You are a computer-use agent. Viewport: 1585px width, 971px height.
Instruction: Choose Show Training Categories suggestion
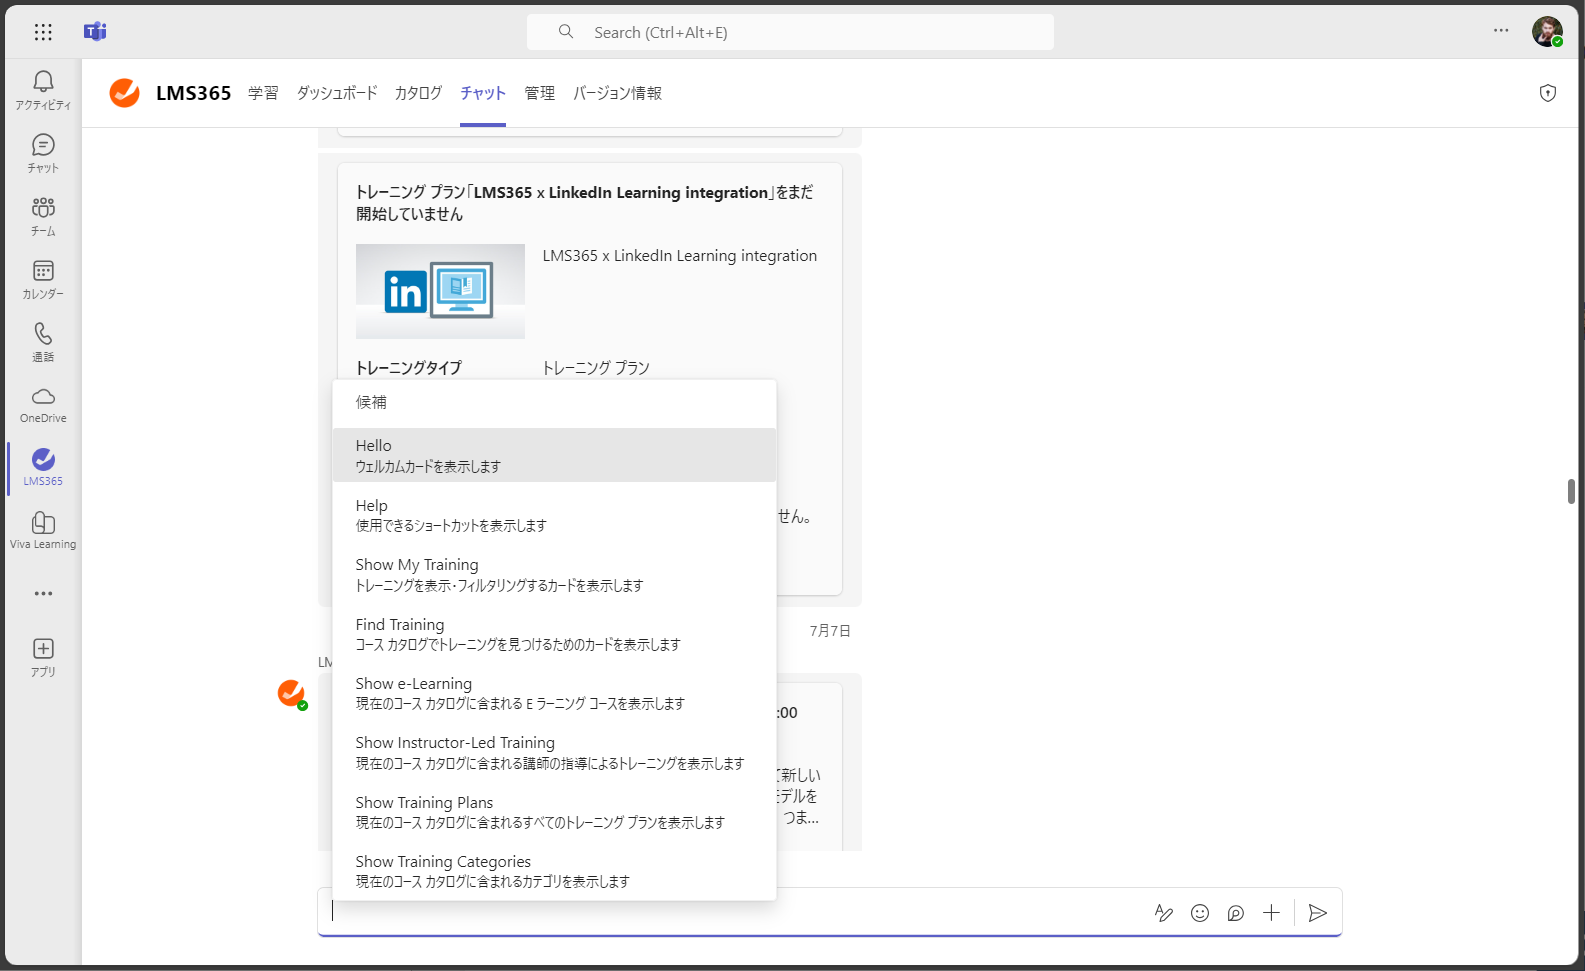pos(554,871)
